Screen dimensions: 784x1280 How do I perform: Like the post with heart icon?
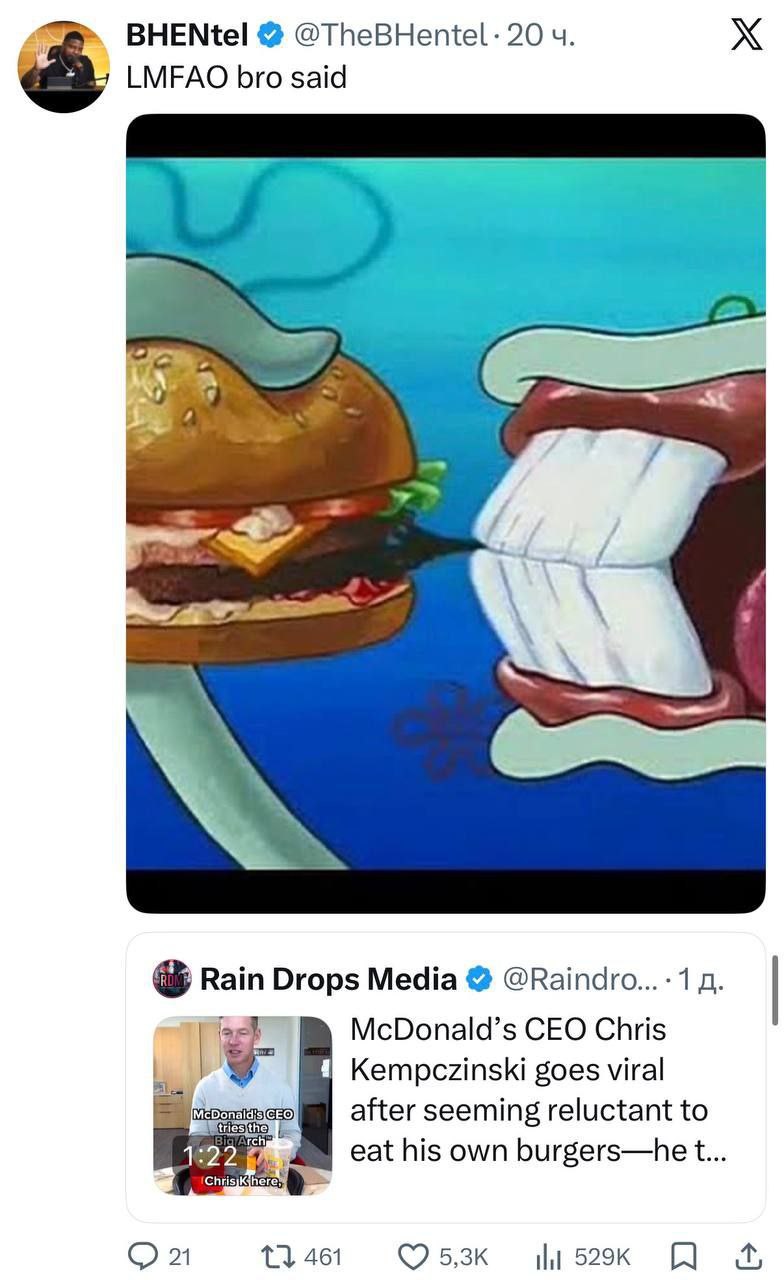tap(412, 1256)
